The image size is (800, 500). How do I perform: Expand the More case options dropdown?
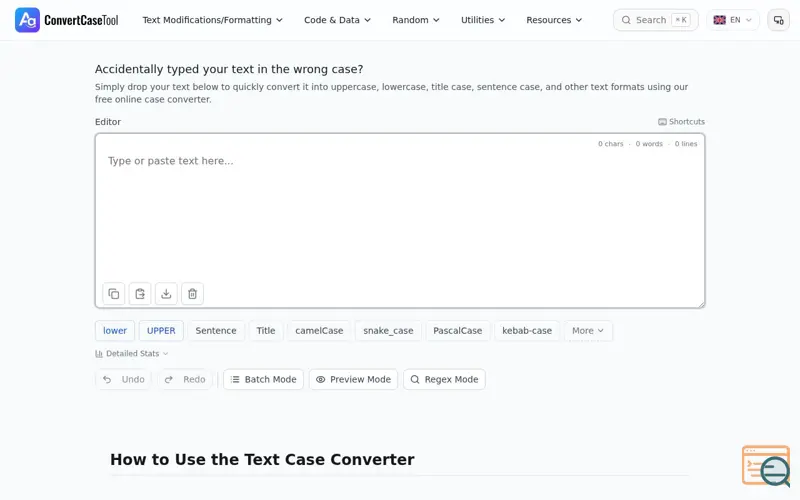(588, 331)
